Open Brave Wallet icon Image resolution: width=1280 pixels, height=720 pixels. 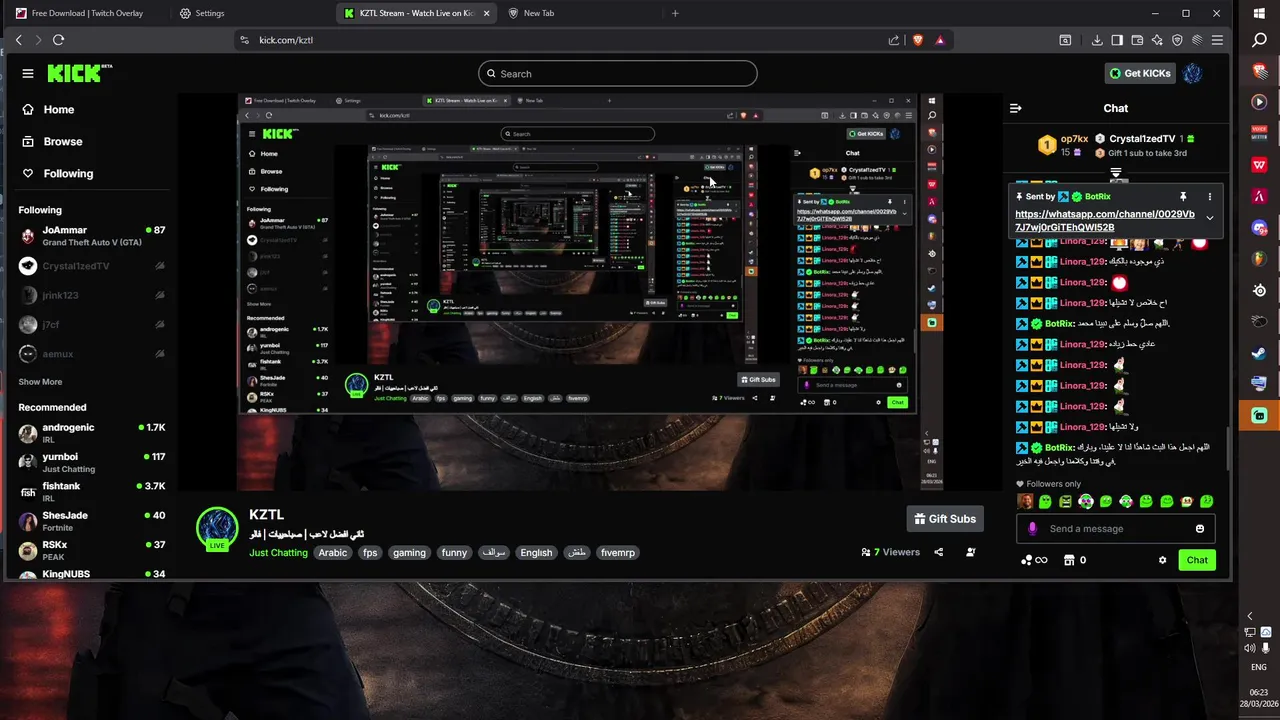click(x=1137, y=40)
